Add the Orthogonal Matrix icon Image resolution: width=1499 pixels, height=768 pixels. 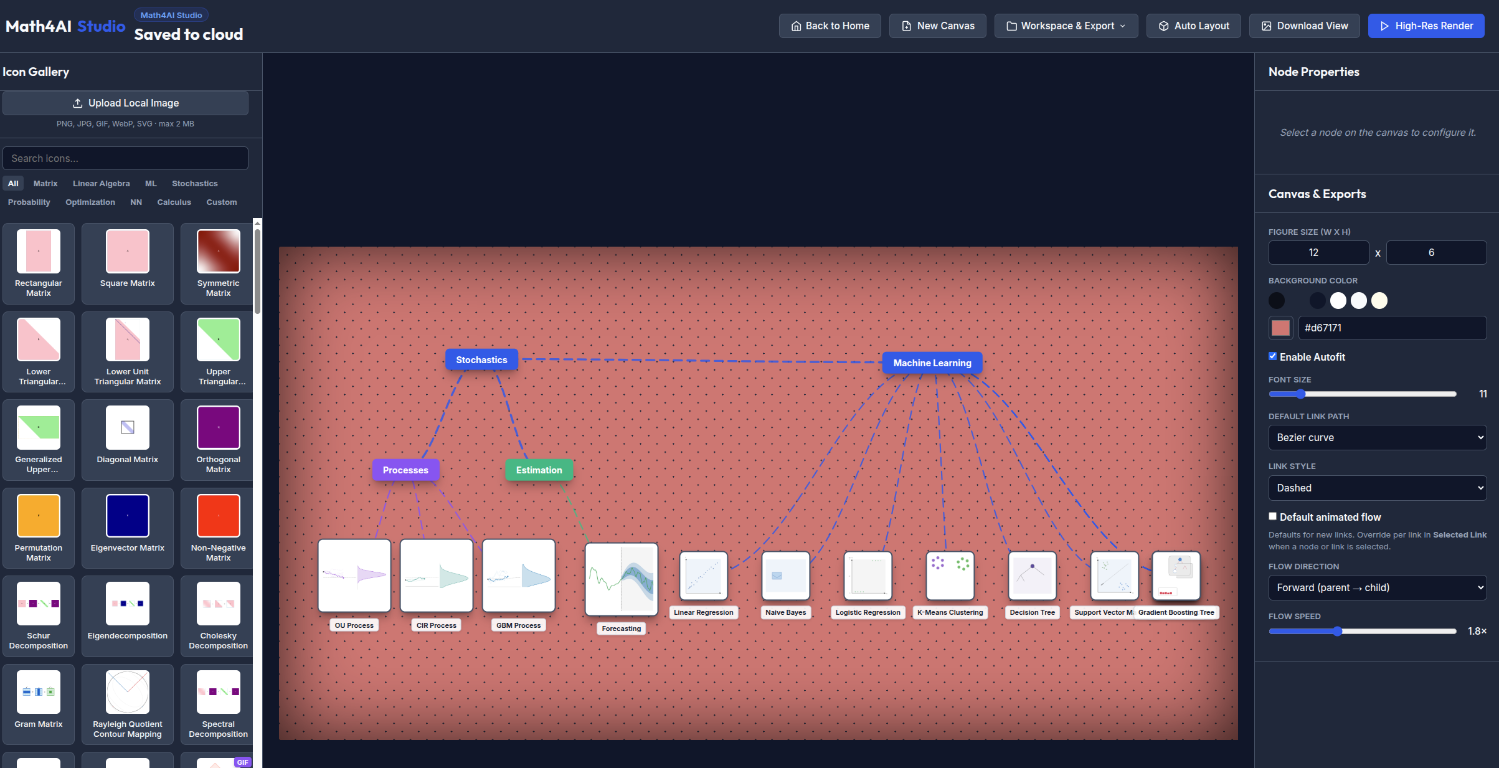[x=218, y=440]
